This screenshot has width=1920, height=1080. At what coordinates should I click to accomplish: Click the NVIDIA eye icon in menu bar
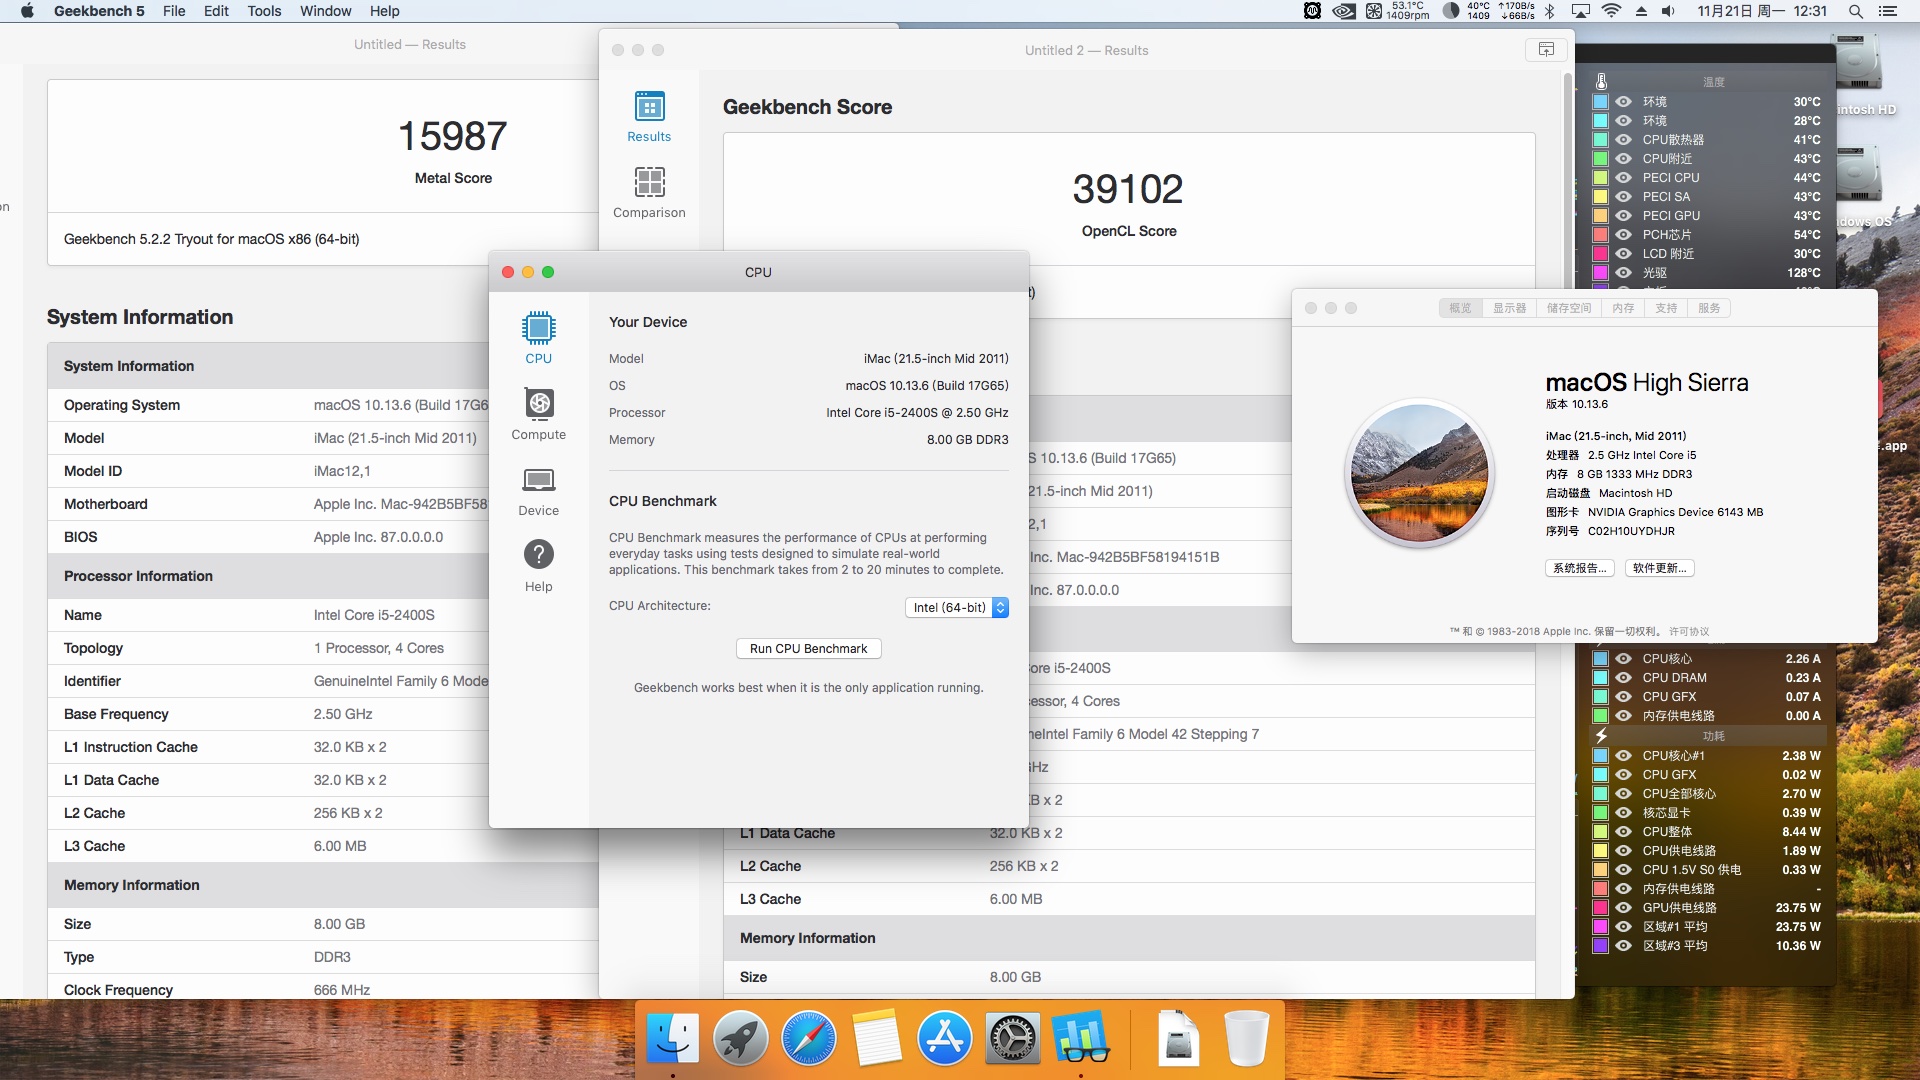(x=1344, y=11)
